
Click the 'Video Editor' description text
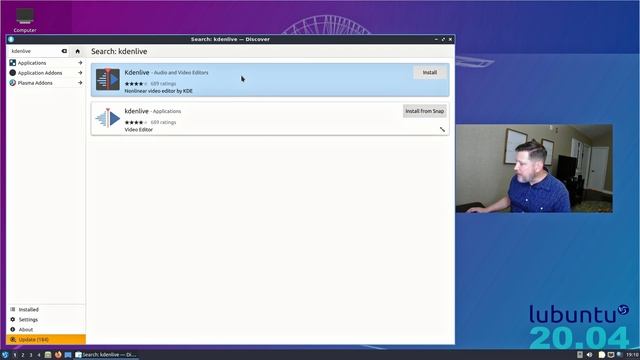(139, 130)
